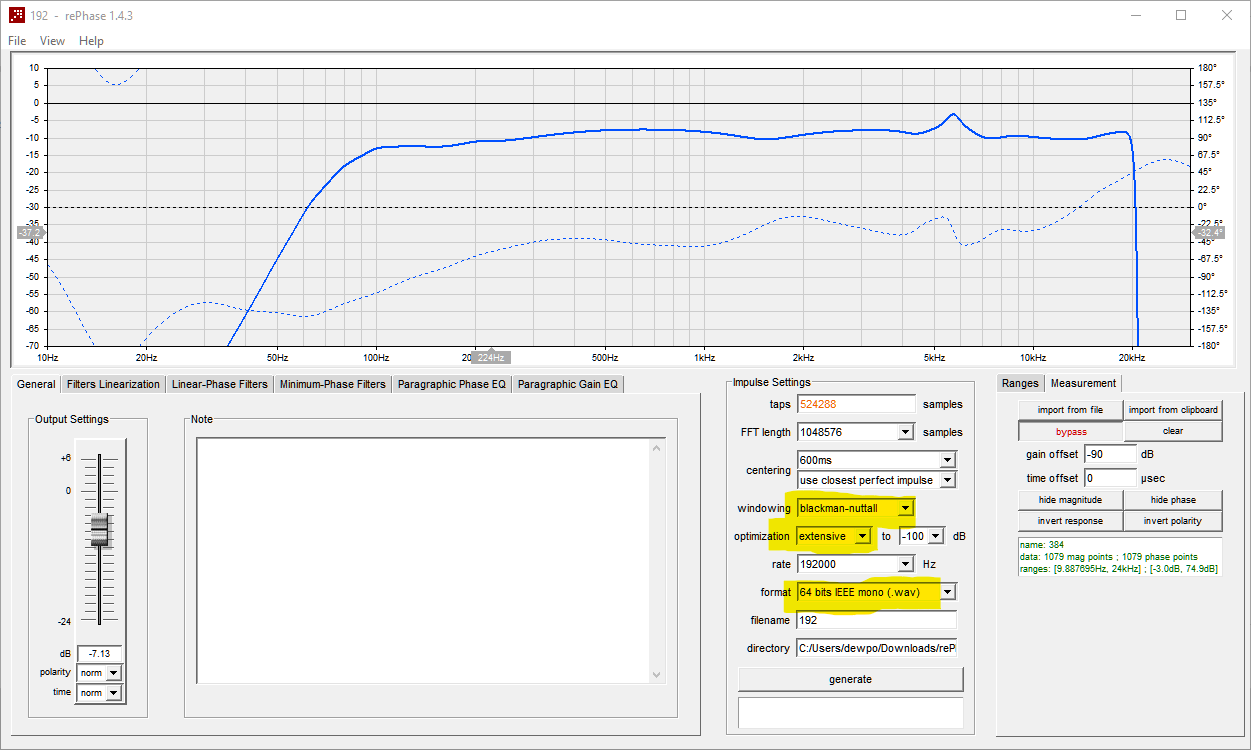Select the Paragraphic Phase EQ tab
The image size is (1251, 750).
point(451,384)
